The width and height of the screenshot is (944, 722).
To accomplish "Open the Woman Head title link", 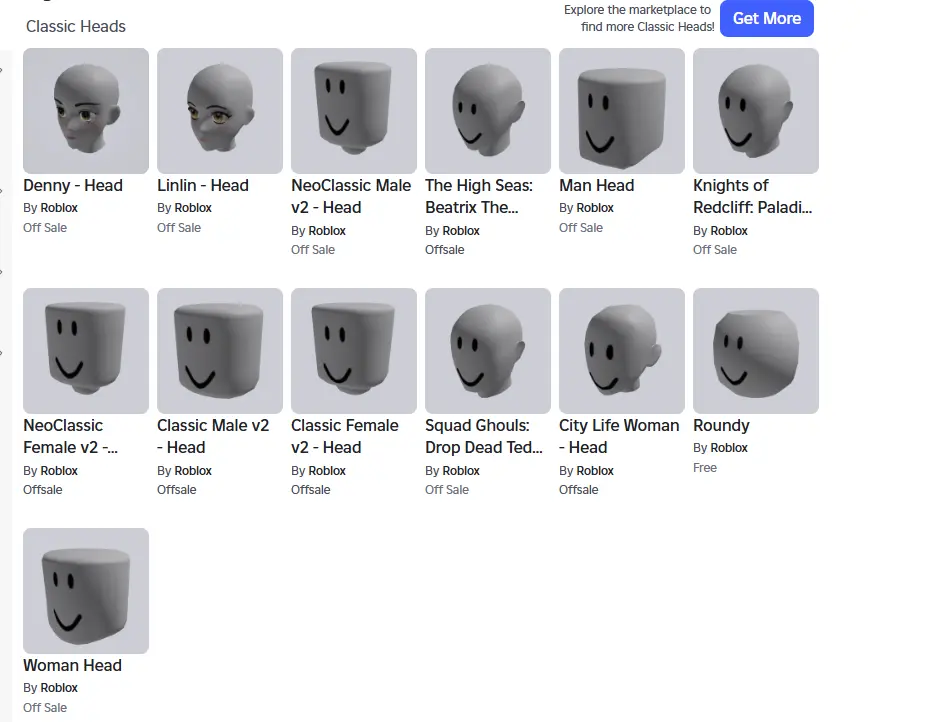I will [x=72, y=665].
